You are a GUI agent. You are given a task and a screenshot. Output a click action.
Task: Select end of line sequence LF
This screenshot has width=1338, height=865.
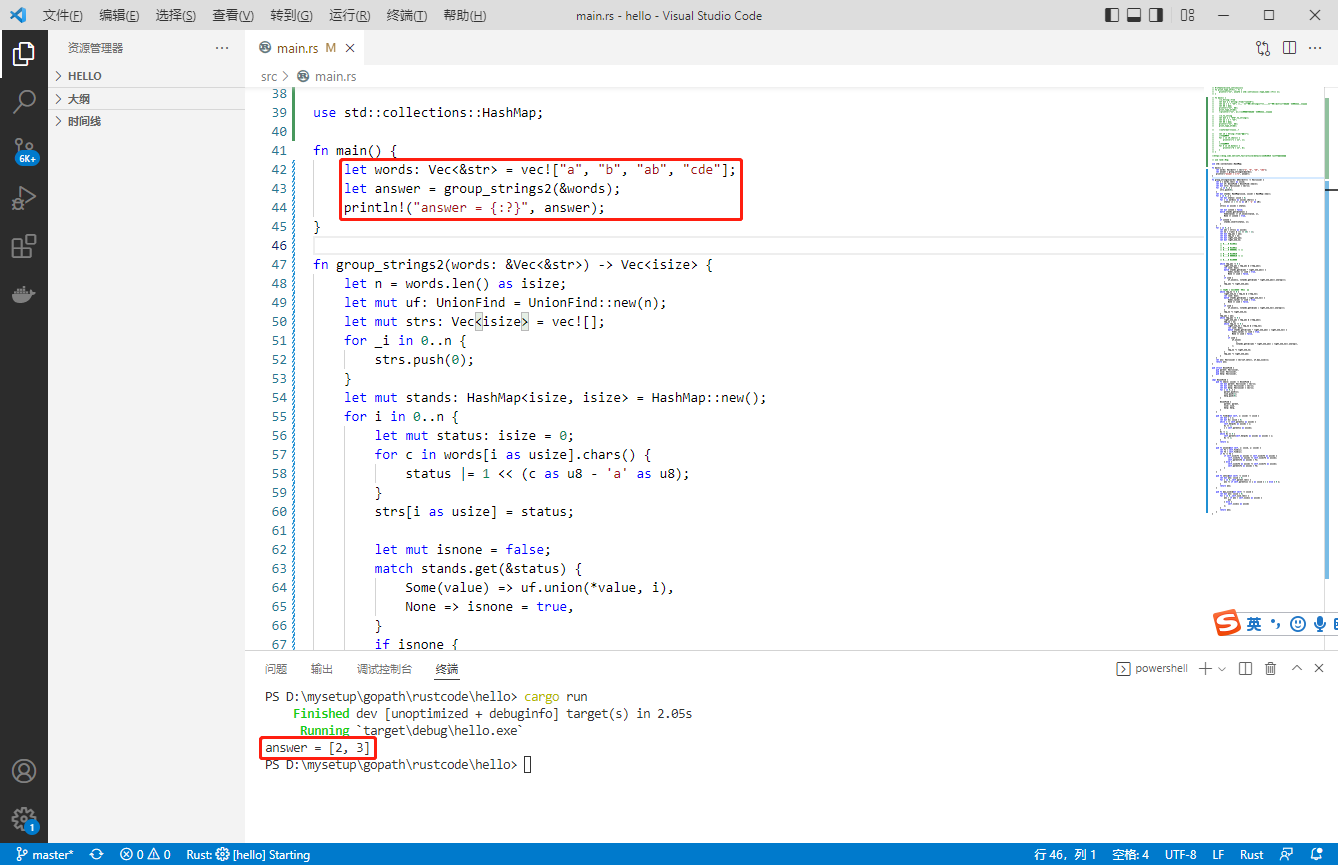coord(1218,855)
